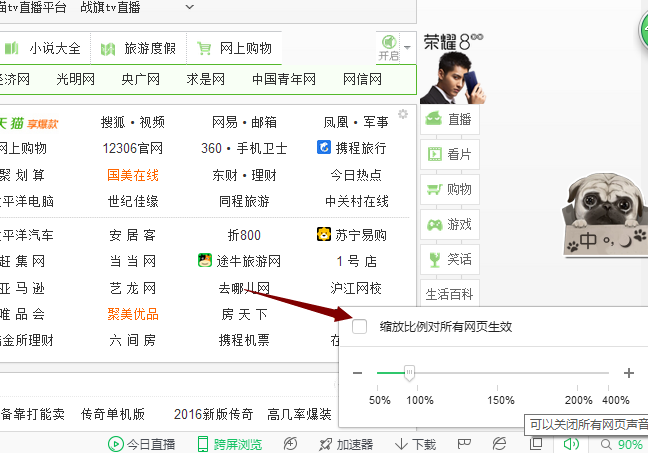
Task: Click the zoom slider handle
Action: 409,373
